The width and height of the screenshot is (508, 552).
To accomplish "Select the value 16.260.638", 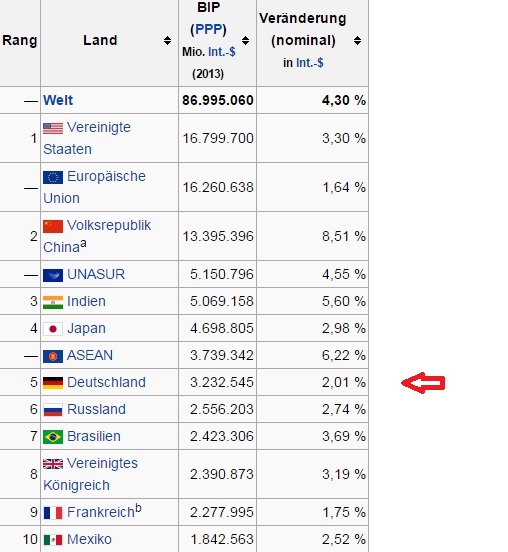I will point(218,187).
